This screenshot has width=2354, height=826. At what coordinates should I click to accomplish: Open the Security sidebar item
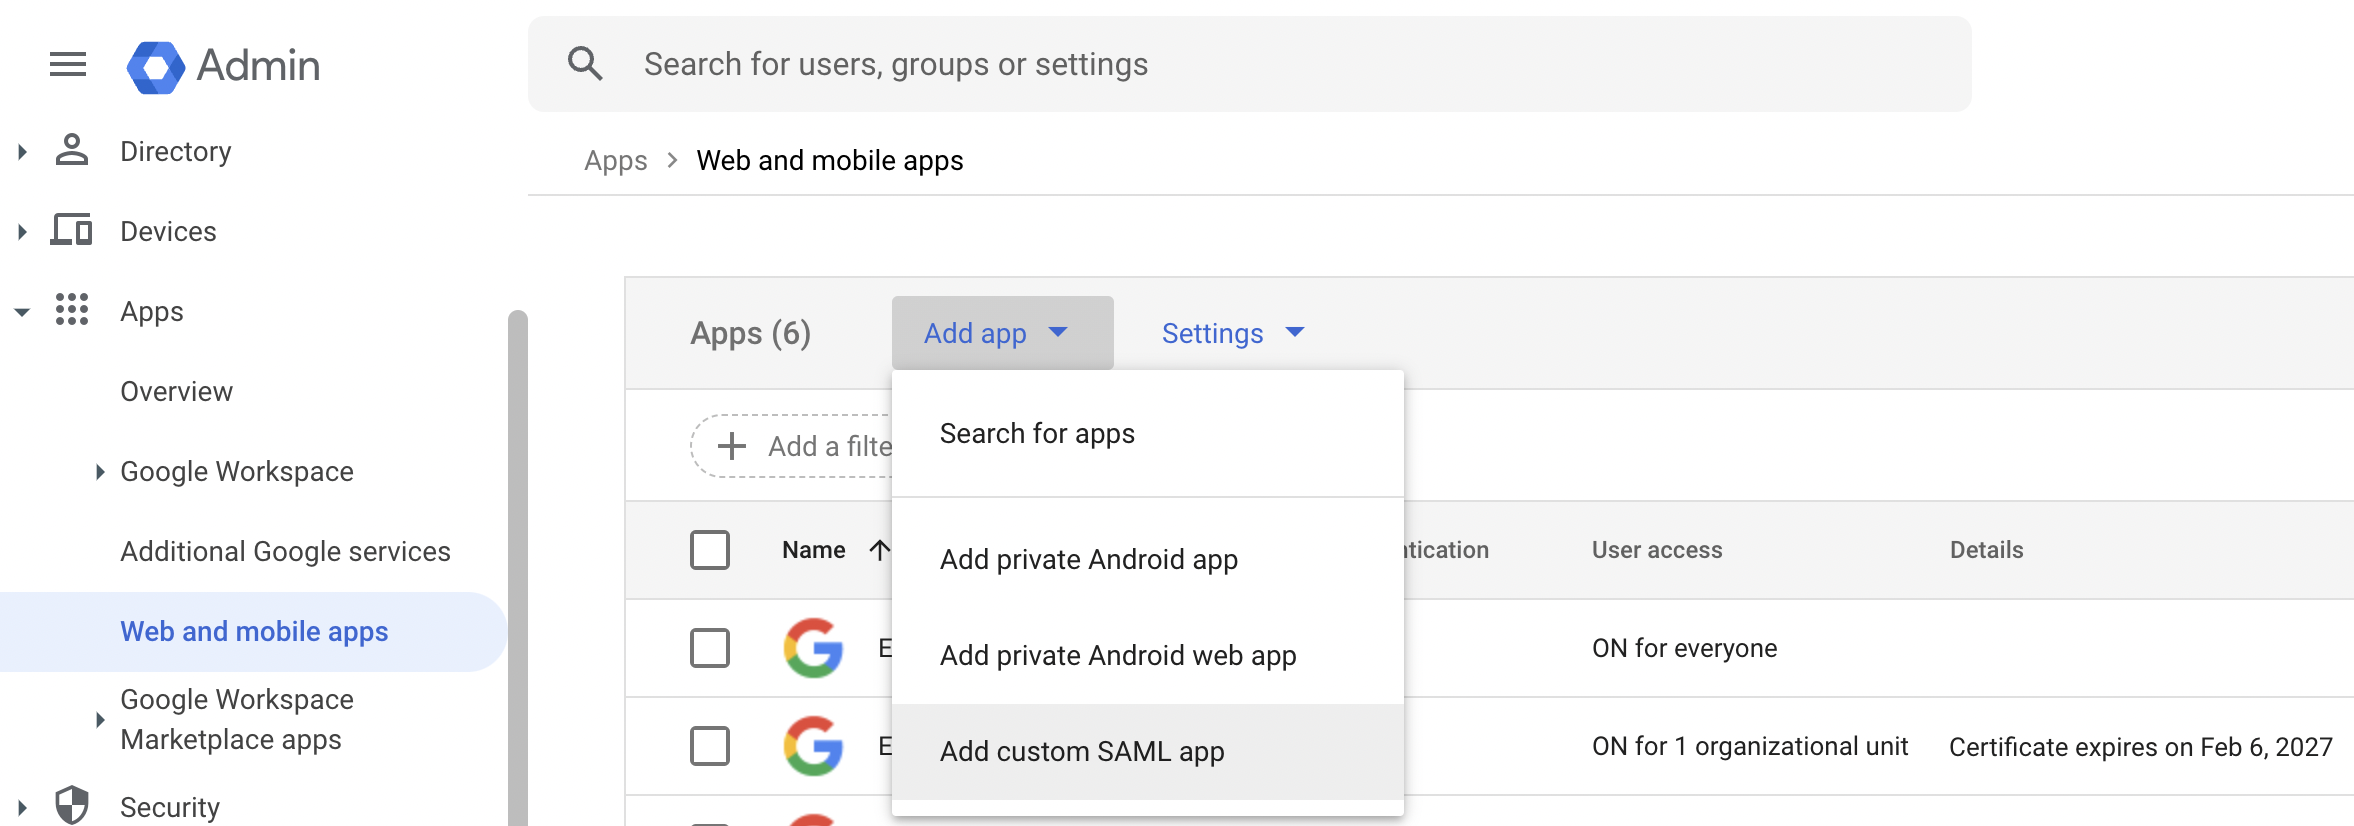tap(170, 808)
